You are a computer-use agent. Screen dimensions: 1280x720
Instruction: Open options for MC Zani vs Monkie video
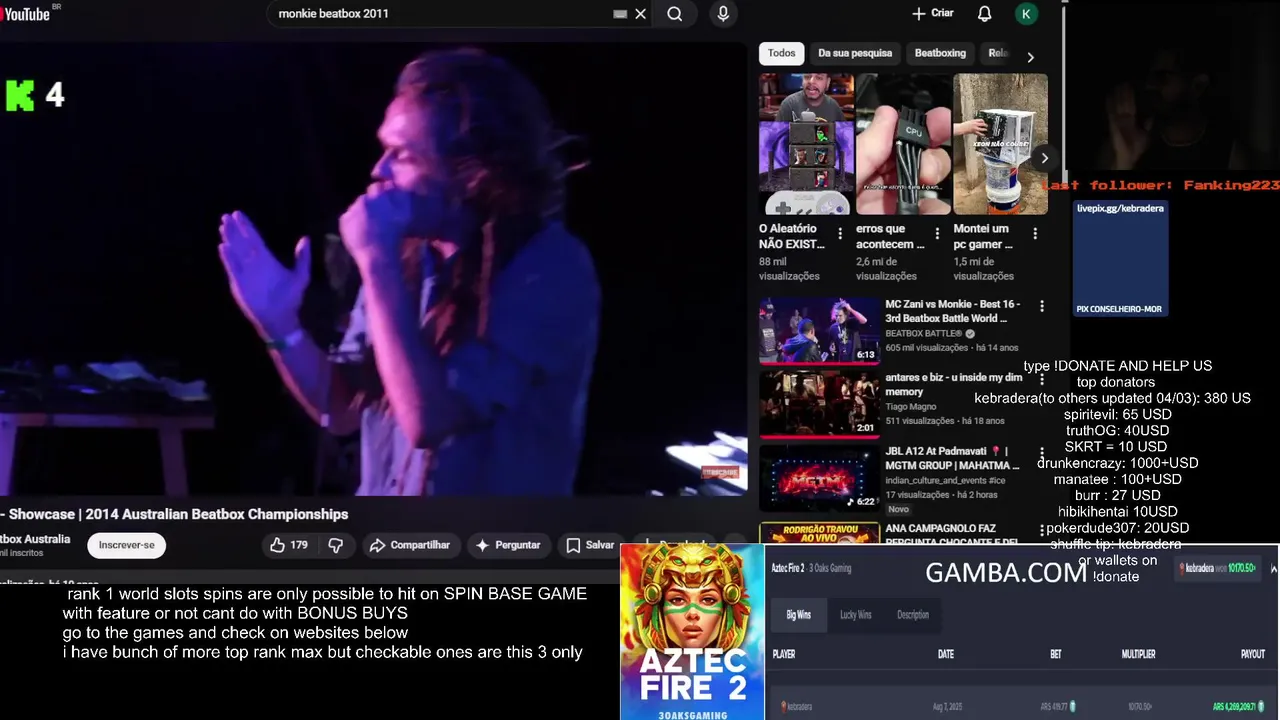click(1042, 306)
